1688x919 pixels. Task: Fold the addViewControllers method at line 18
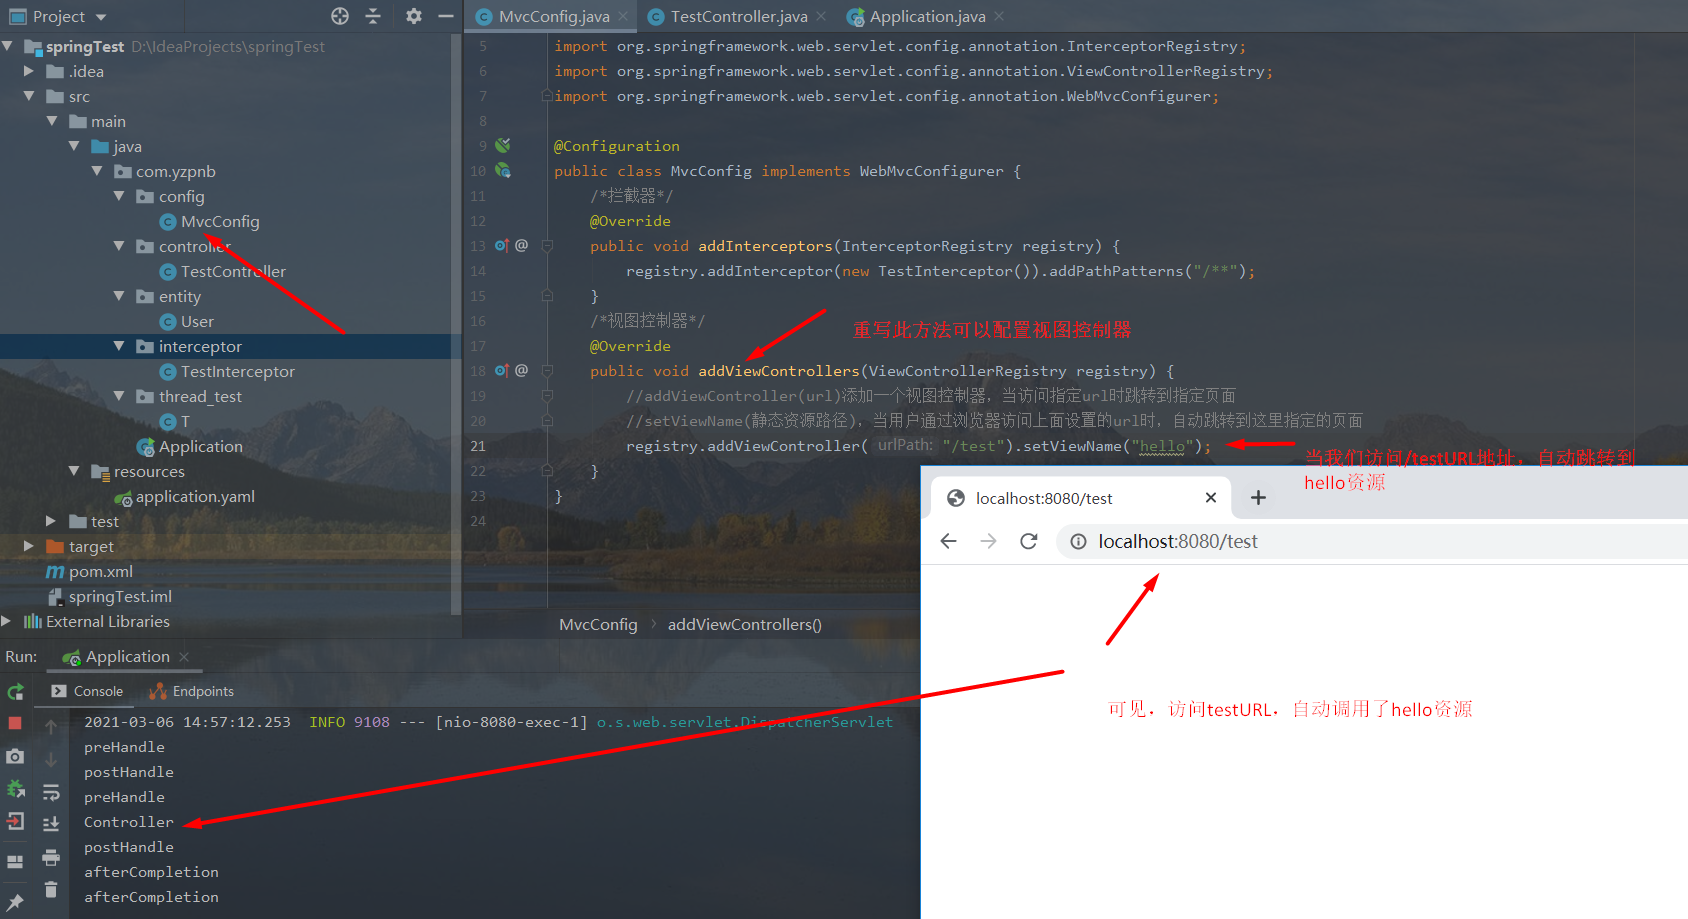(x=547, y=371)
